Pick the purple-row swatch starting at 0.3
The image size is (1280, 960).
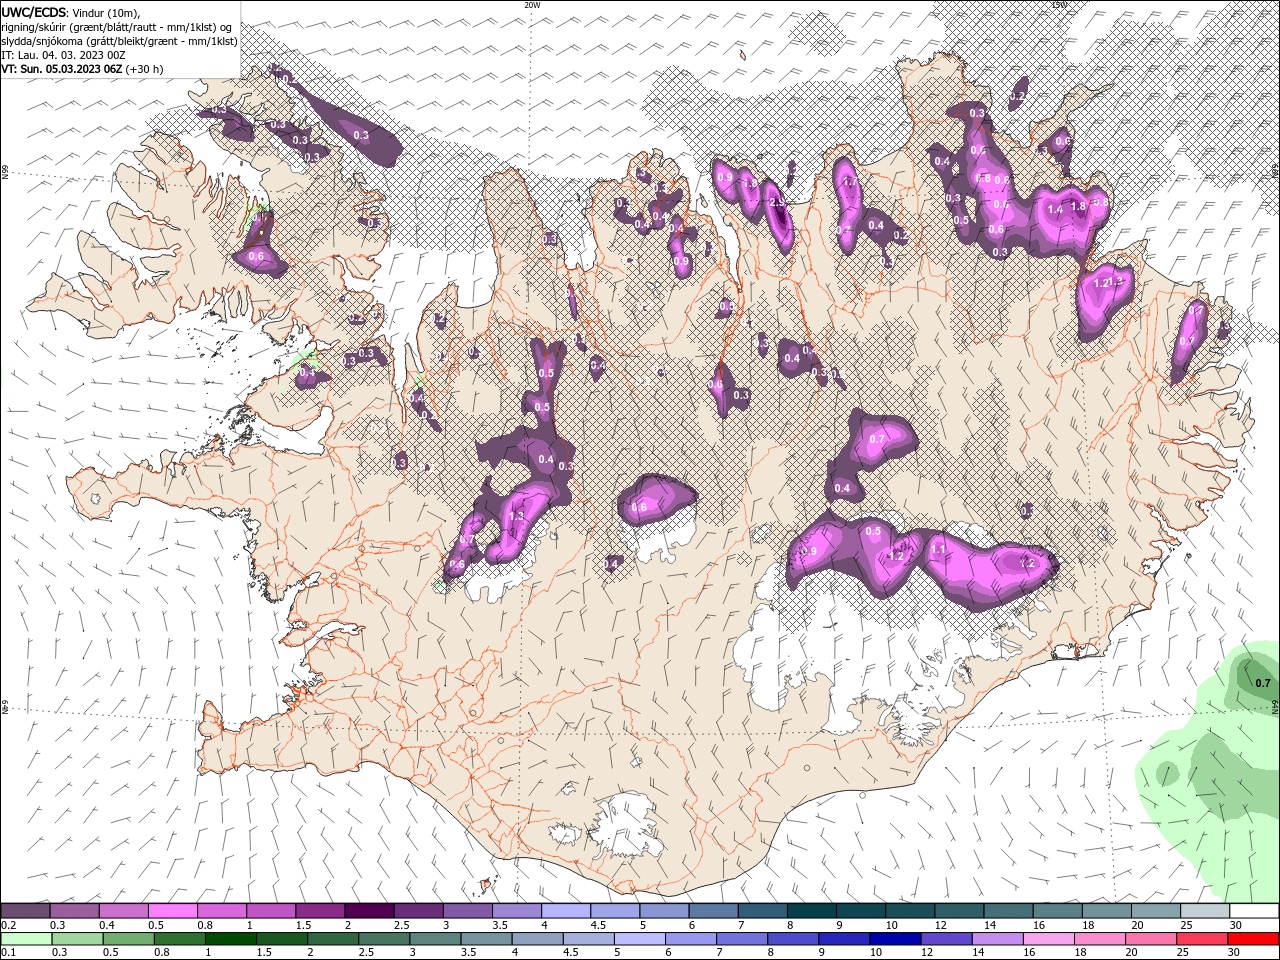(x=74, y=911)
